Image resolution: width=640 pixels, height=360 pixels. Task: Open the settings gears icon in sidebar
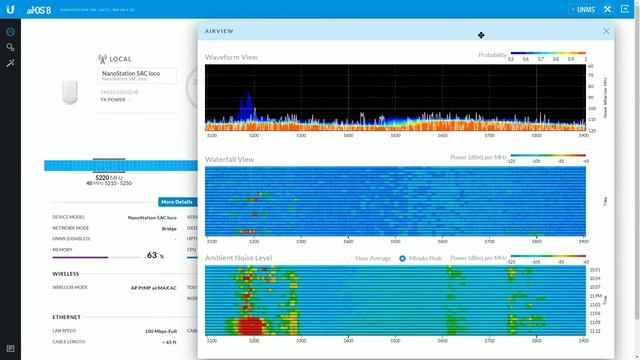[x=11, y=47]
